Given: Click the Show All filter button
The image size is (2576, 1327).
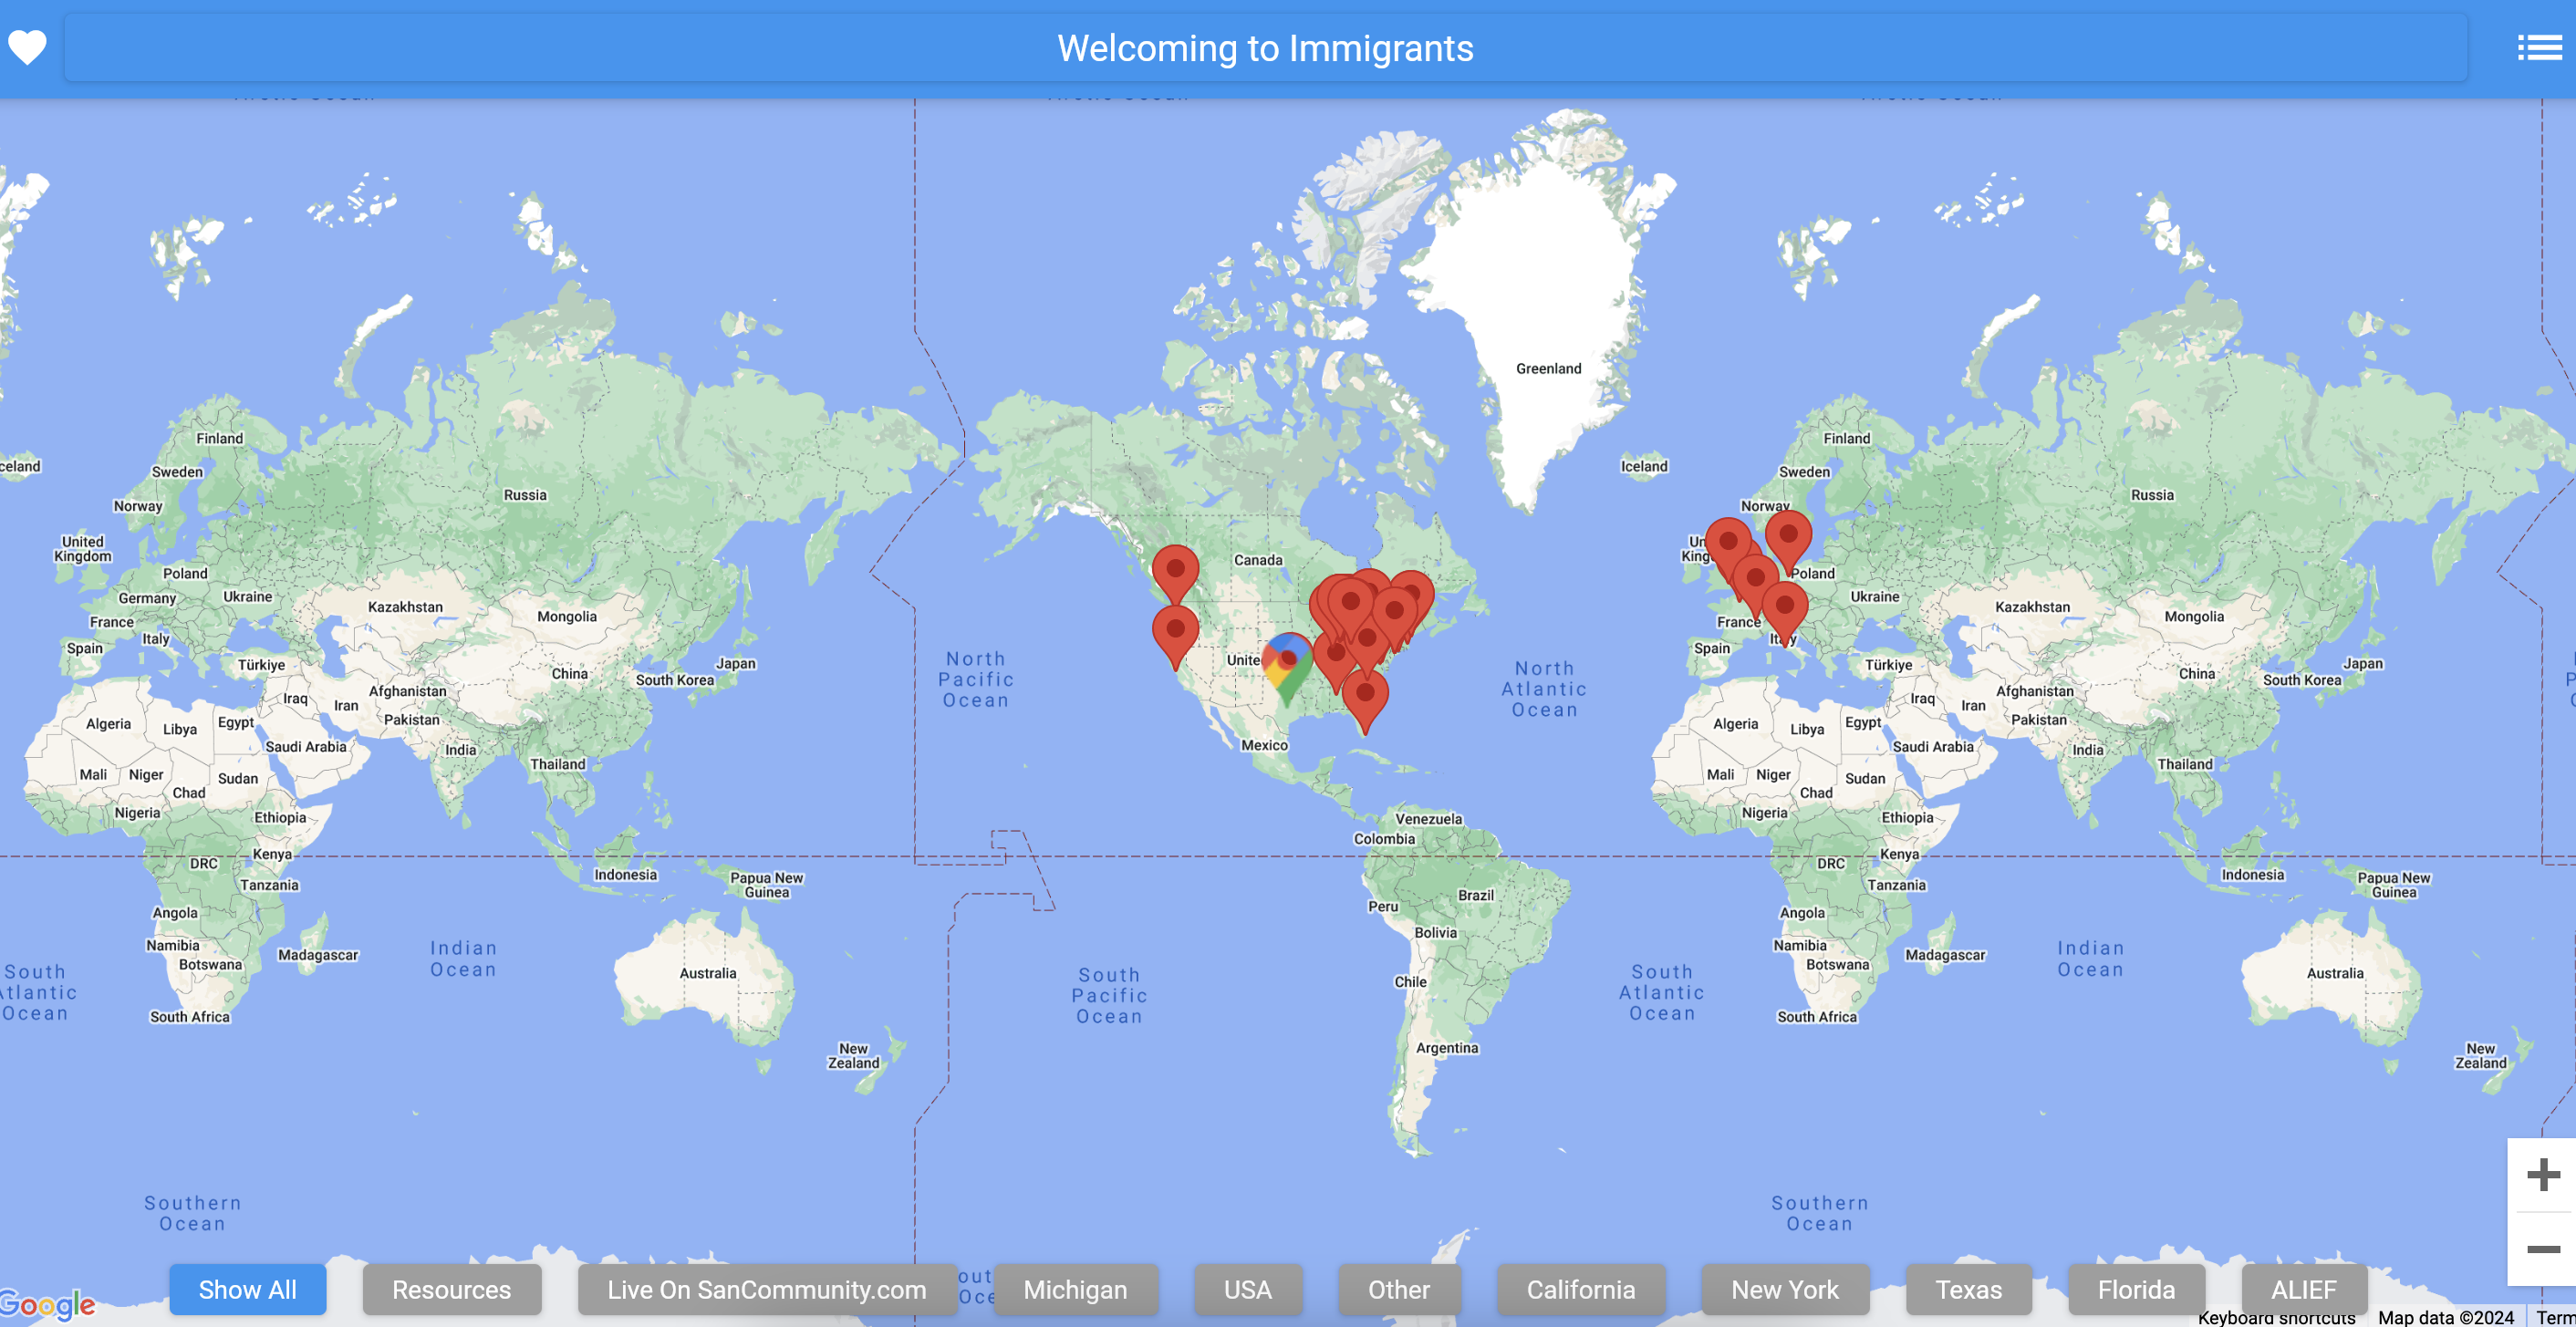Looking at the screenshot, I should tap(247, 1289).
